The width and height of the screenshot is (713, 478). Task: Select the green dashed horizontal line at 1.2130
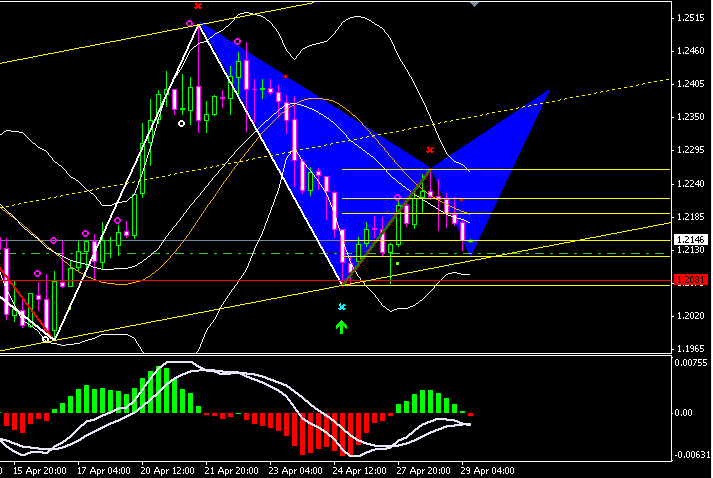(x=336, y=253)
